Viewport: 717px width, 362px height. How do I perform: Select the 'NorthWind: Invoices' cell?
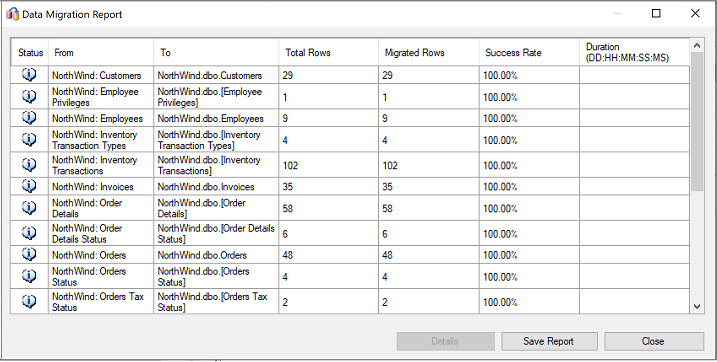(x=101, y=186)
